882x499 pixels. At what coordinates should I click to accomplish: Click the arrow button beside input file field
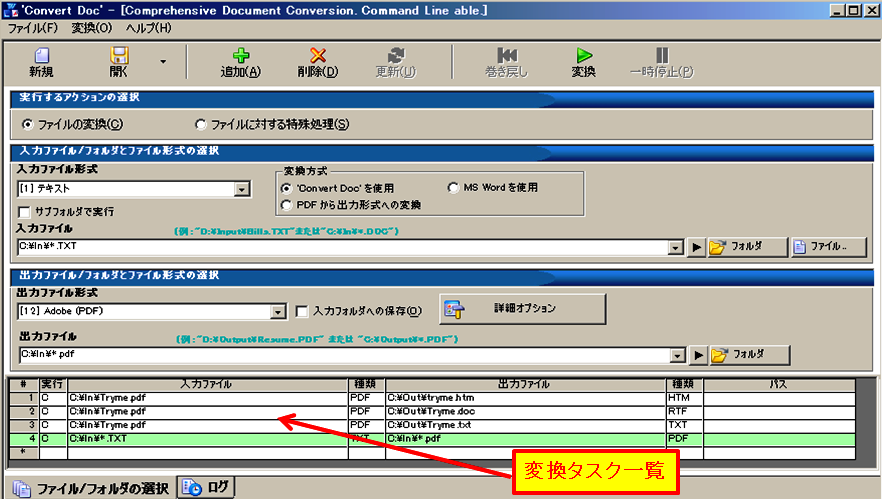click(696, 247)
